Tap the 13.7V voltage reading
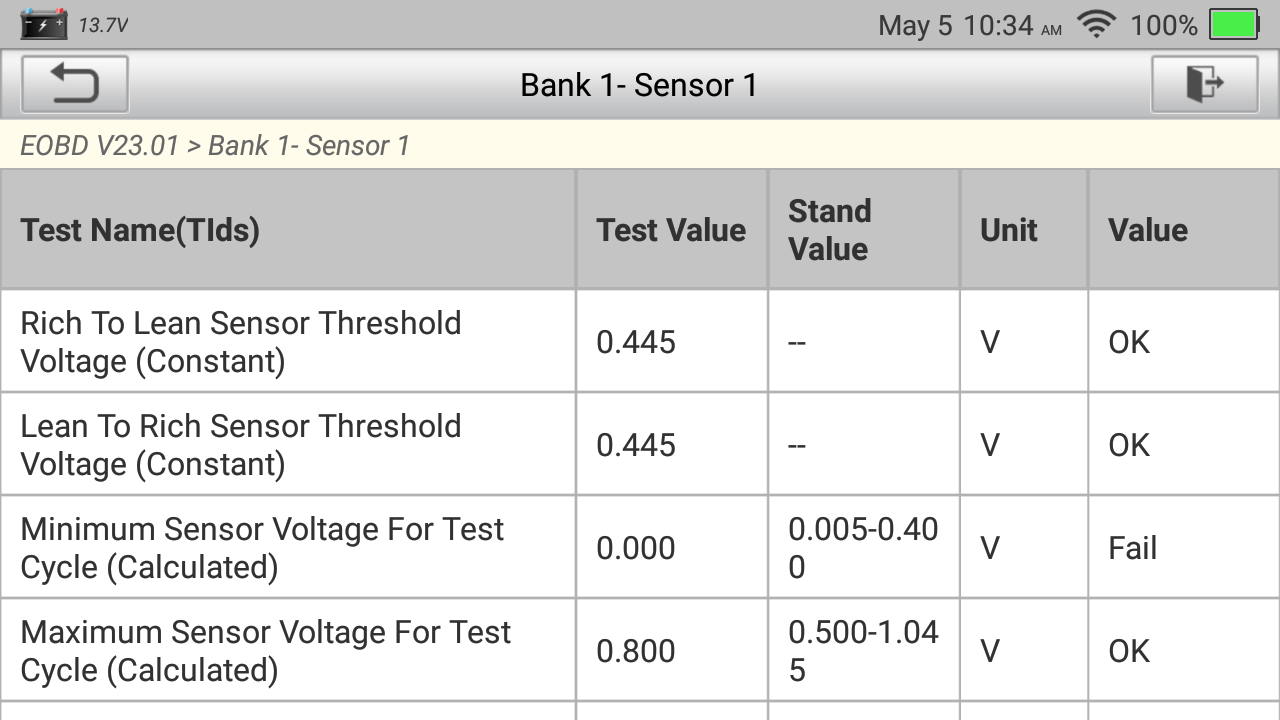Viewport: 1280px width, 720px height. point(103,26)
